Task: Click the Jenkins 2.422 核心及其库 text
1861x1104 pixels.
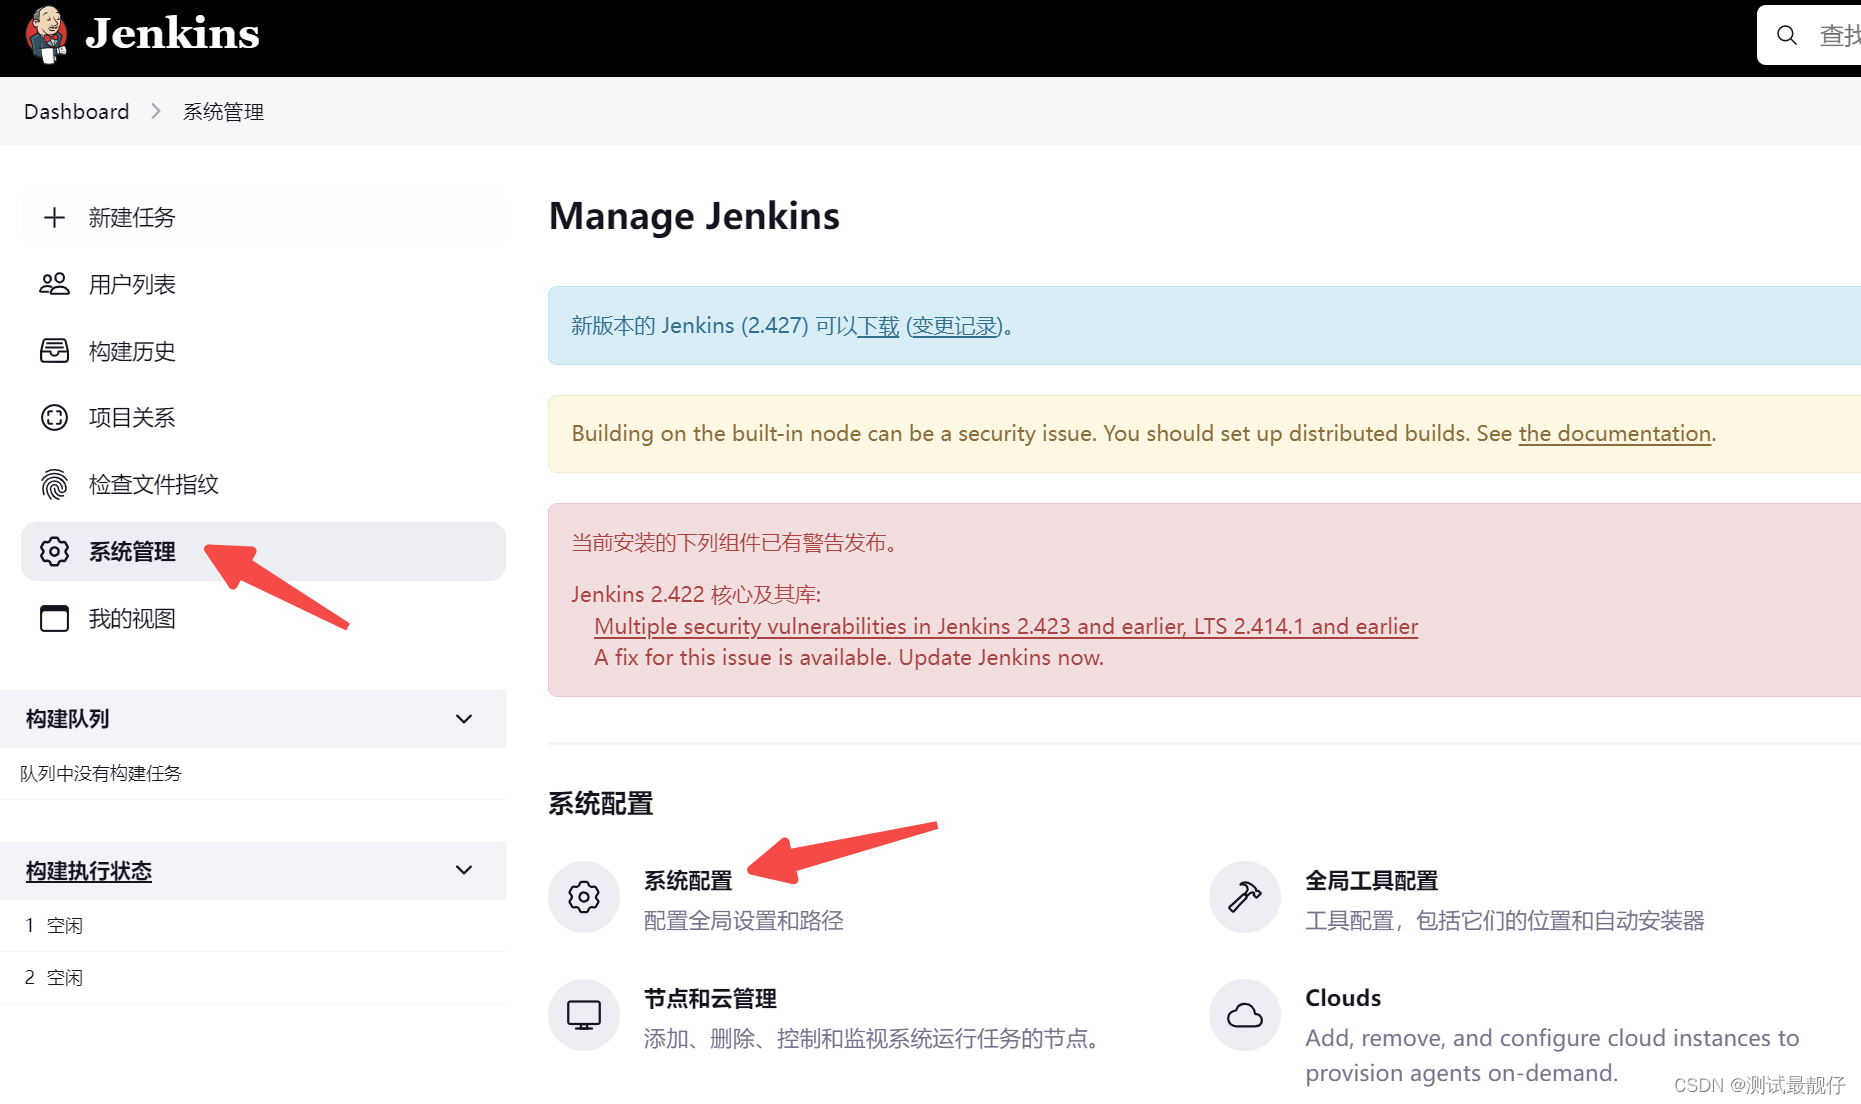Action: pos(696,594)
